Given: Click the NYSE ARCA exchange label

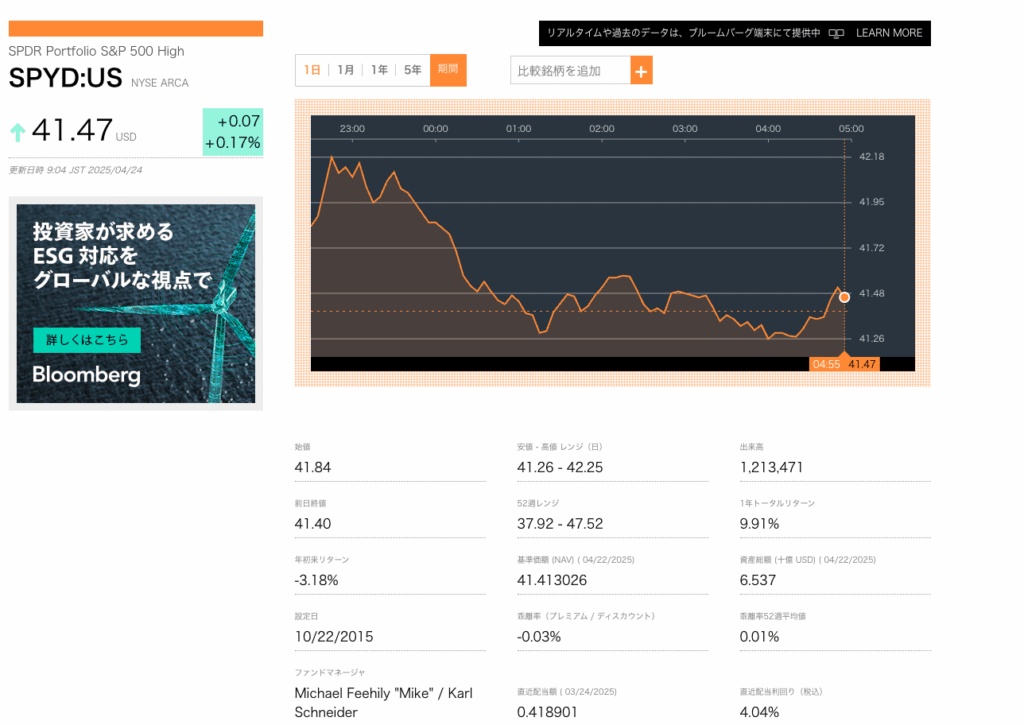Looking at the screenshot, I should (x=159, y=83).
